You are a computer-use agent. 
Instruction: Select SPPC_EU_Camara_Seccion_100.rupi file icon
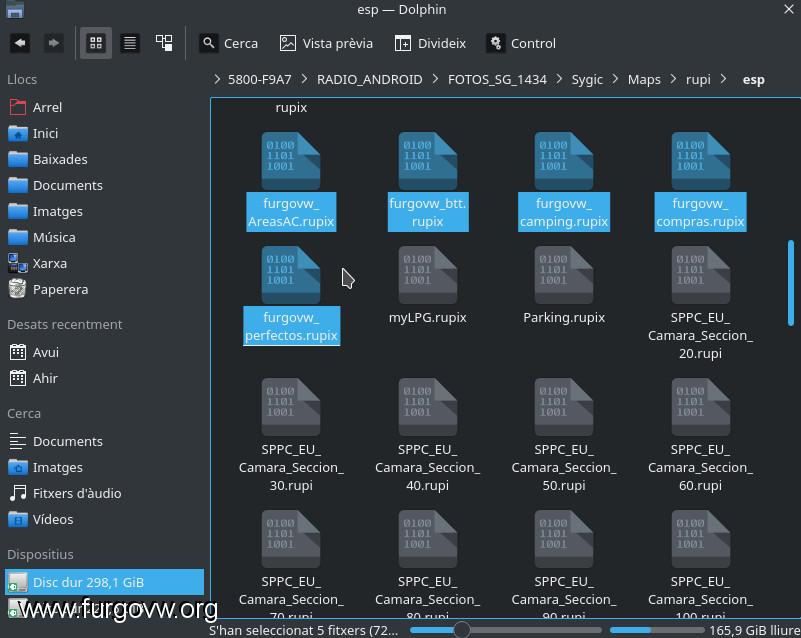[x=700, y=539]
